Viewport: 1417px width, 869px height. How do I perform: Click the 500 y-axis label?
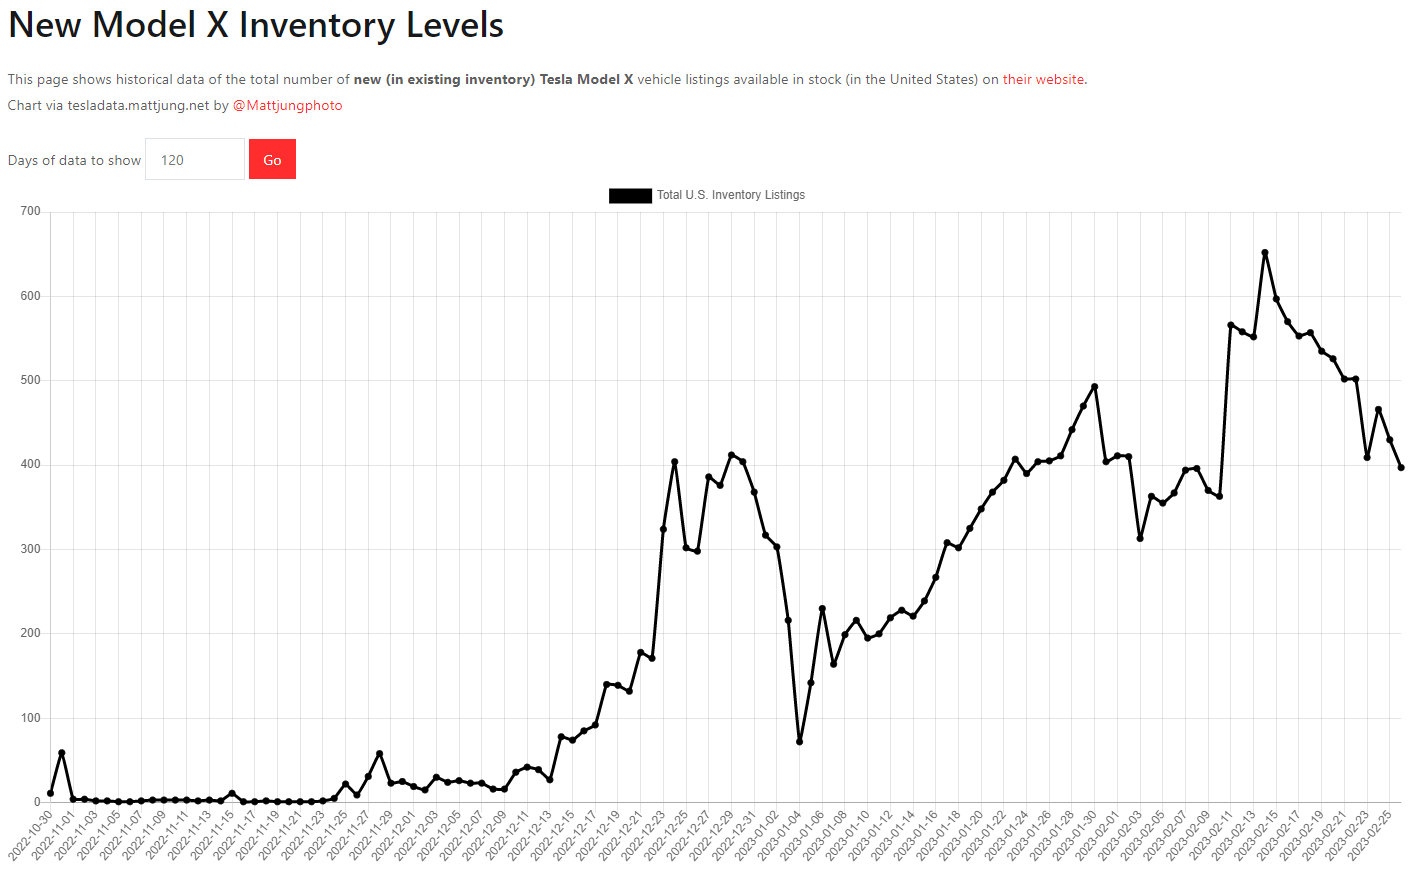click(30, 380)
